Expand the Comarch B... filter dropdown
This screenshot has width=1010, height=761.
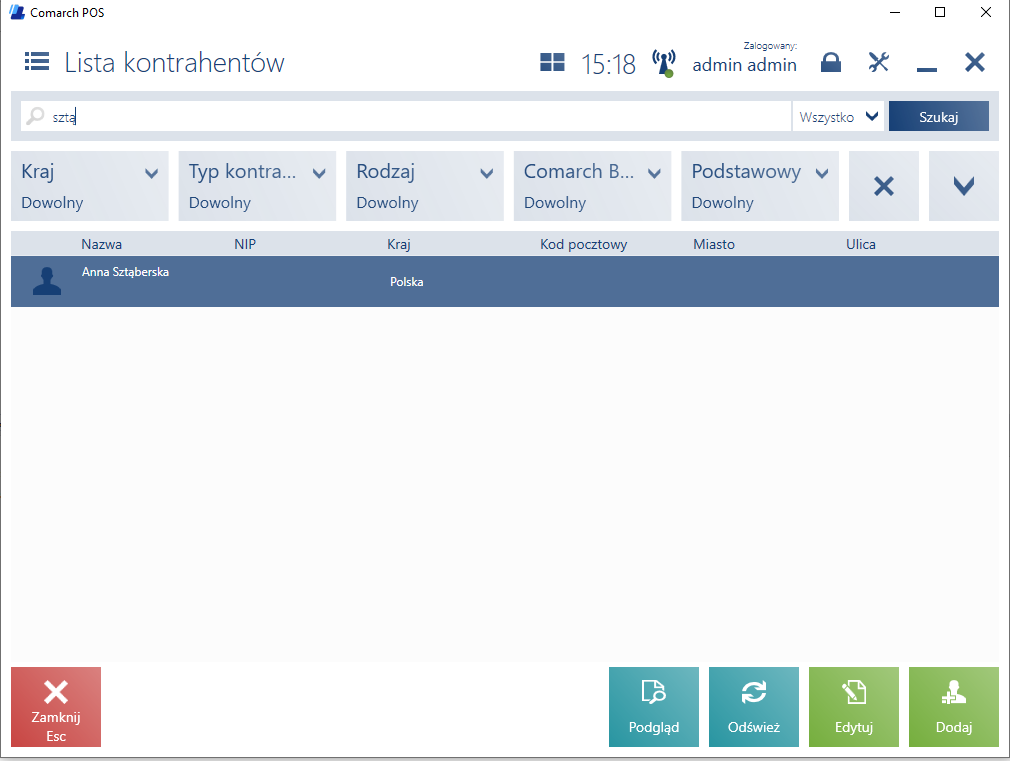(592, 186)
